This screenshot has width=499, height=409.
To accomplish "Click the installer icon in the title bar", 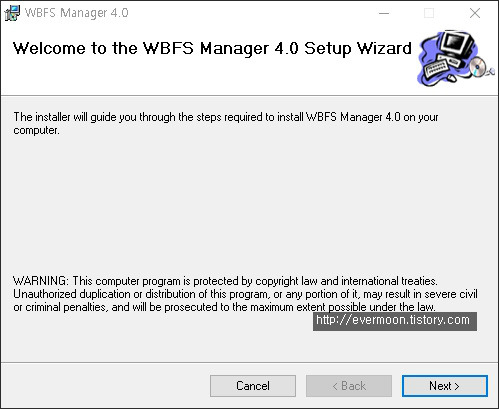I will point(12,13).
